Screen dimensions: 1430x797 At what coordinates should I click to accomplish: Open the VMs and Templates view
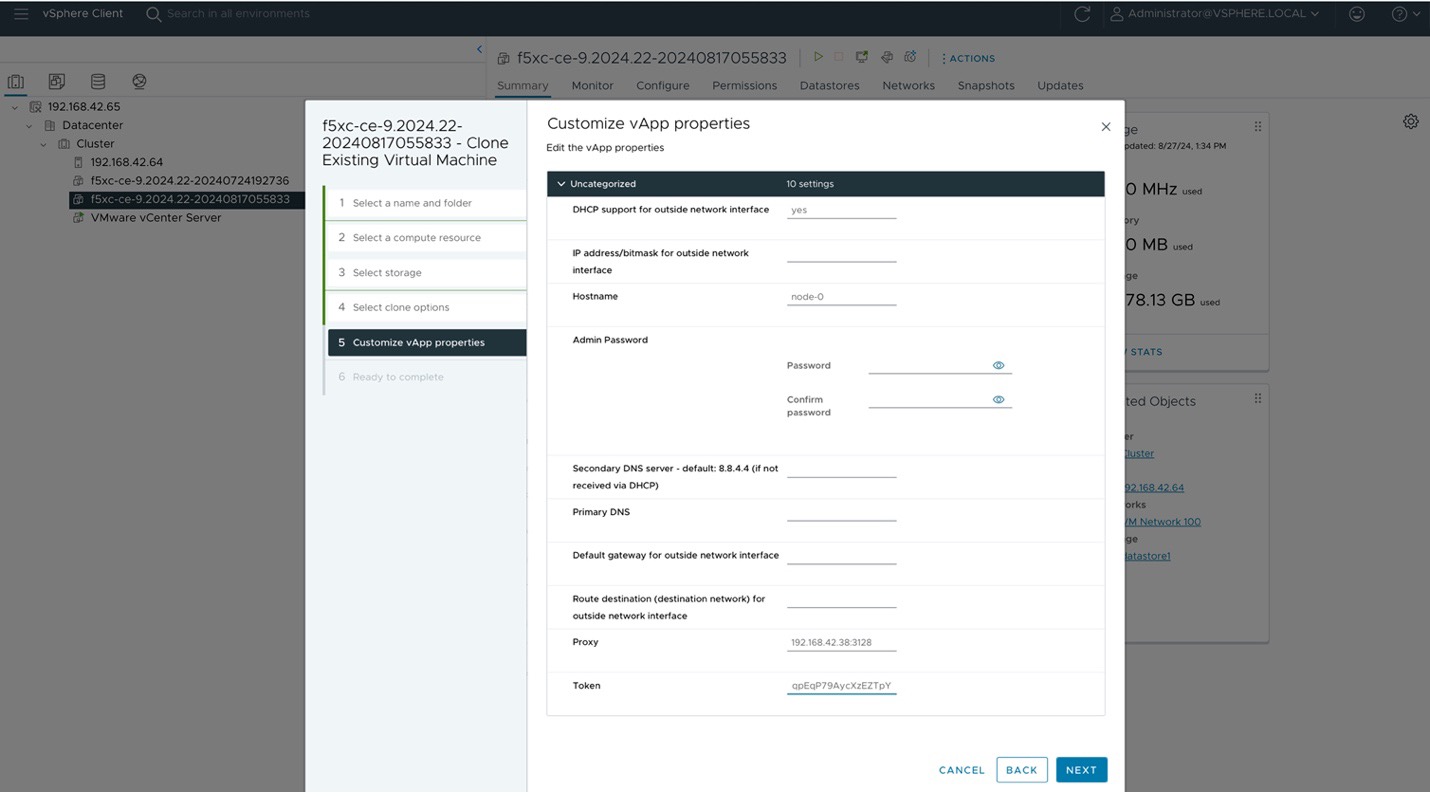(x=56, y=81)
